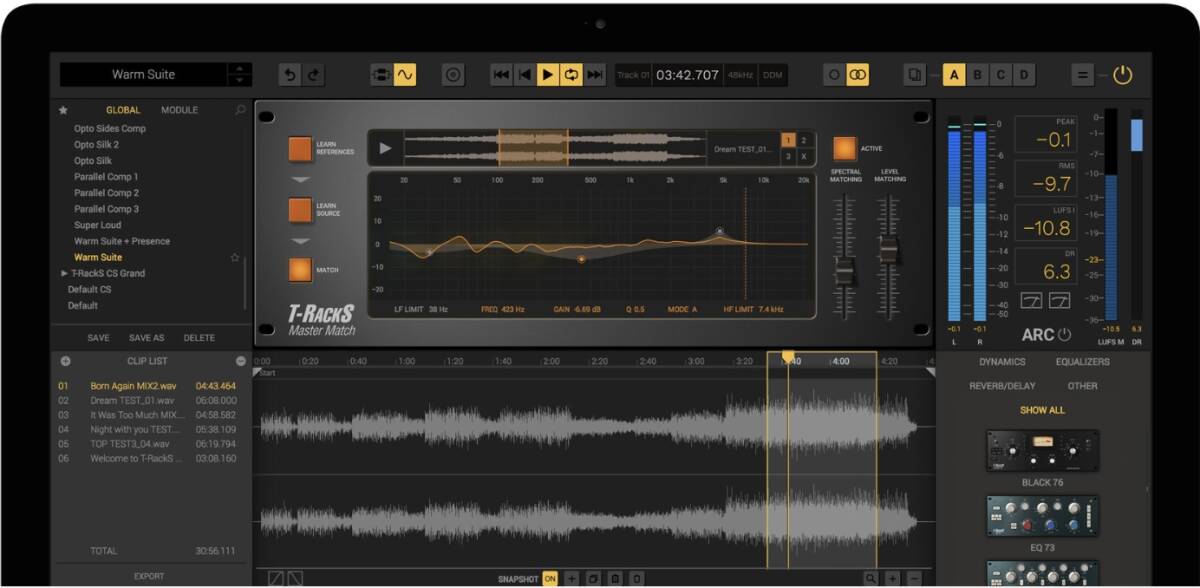This screenshot has width=1200, height=588.
Task: Click the magnifier zoom icon under waveform
Action: (x=871, y=579)
